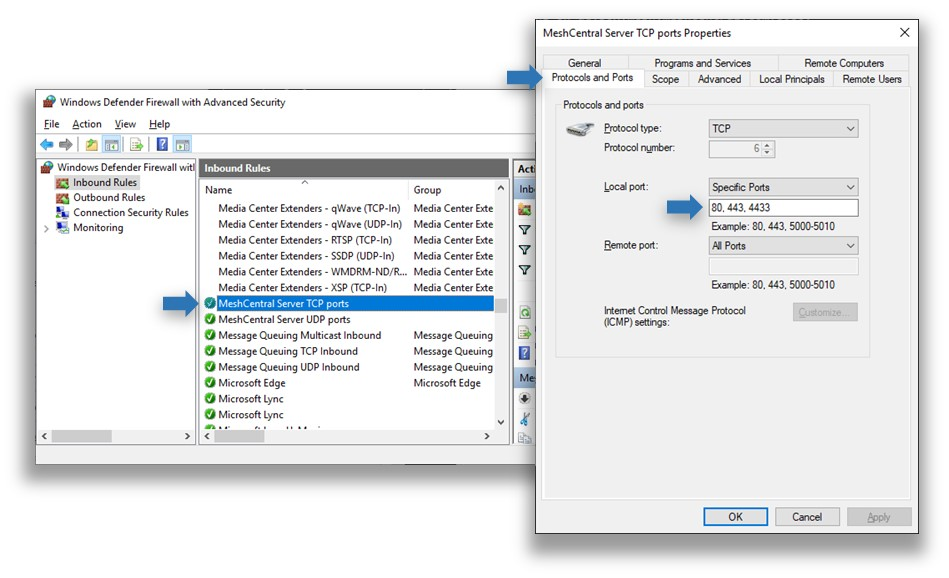Switch to the Remote Users tab
The height and width of the screenshot is (578, 949).
(872, 79)
